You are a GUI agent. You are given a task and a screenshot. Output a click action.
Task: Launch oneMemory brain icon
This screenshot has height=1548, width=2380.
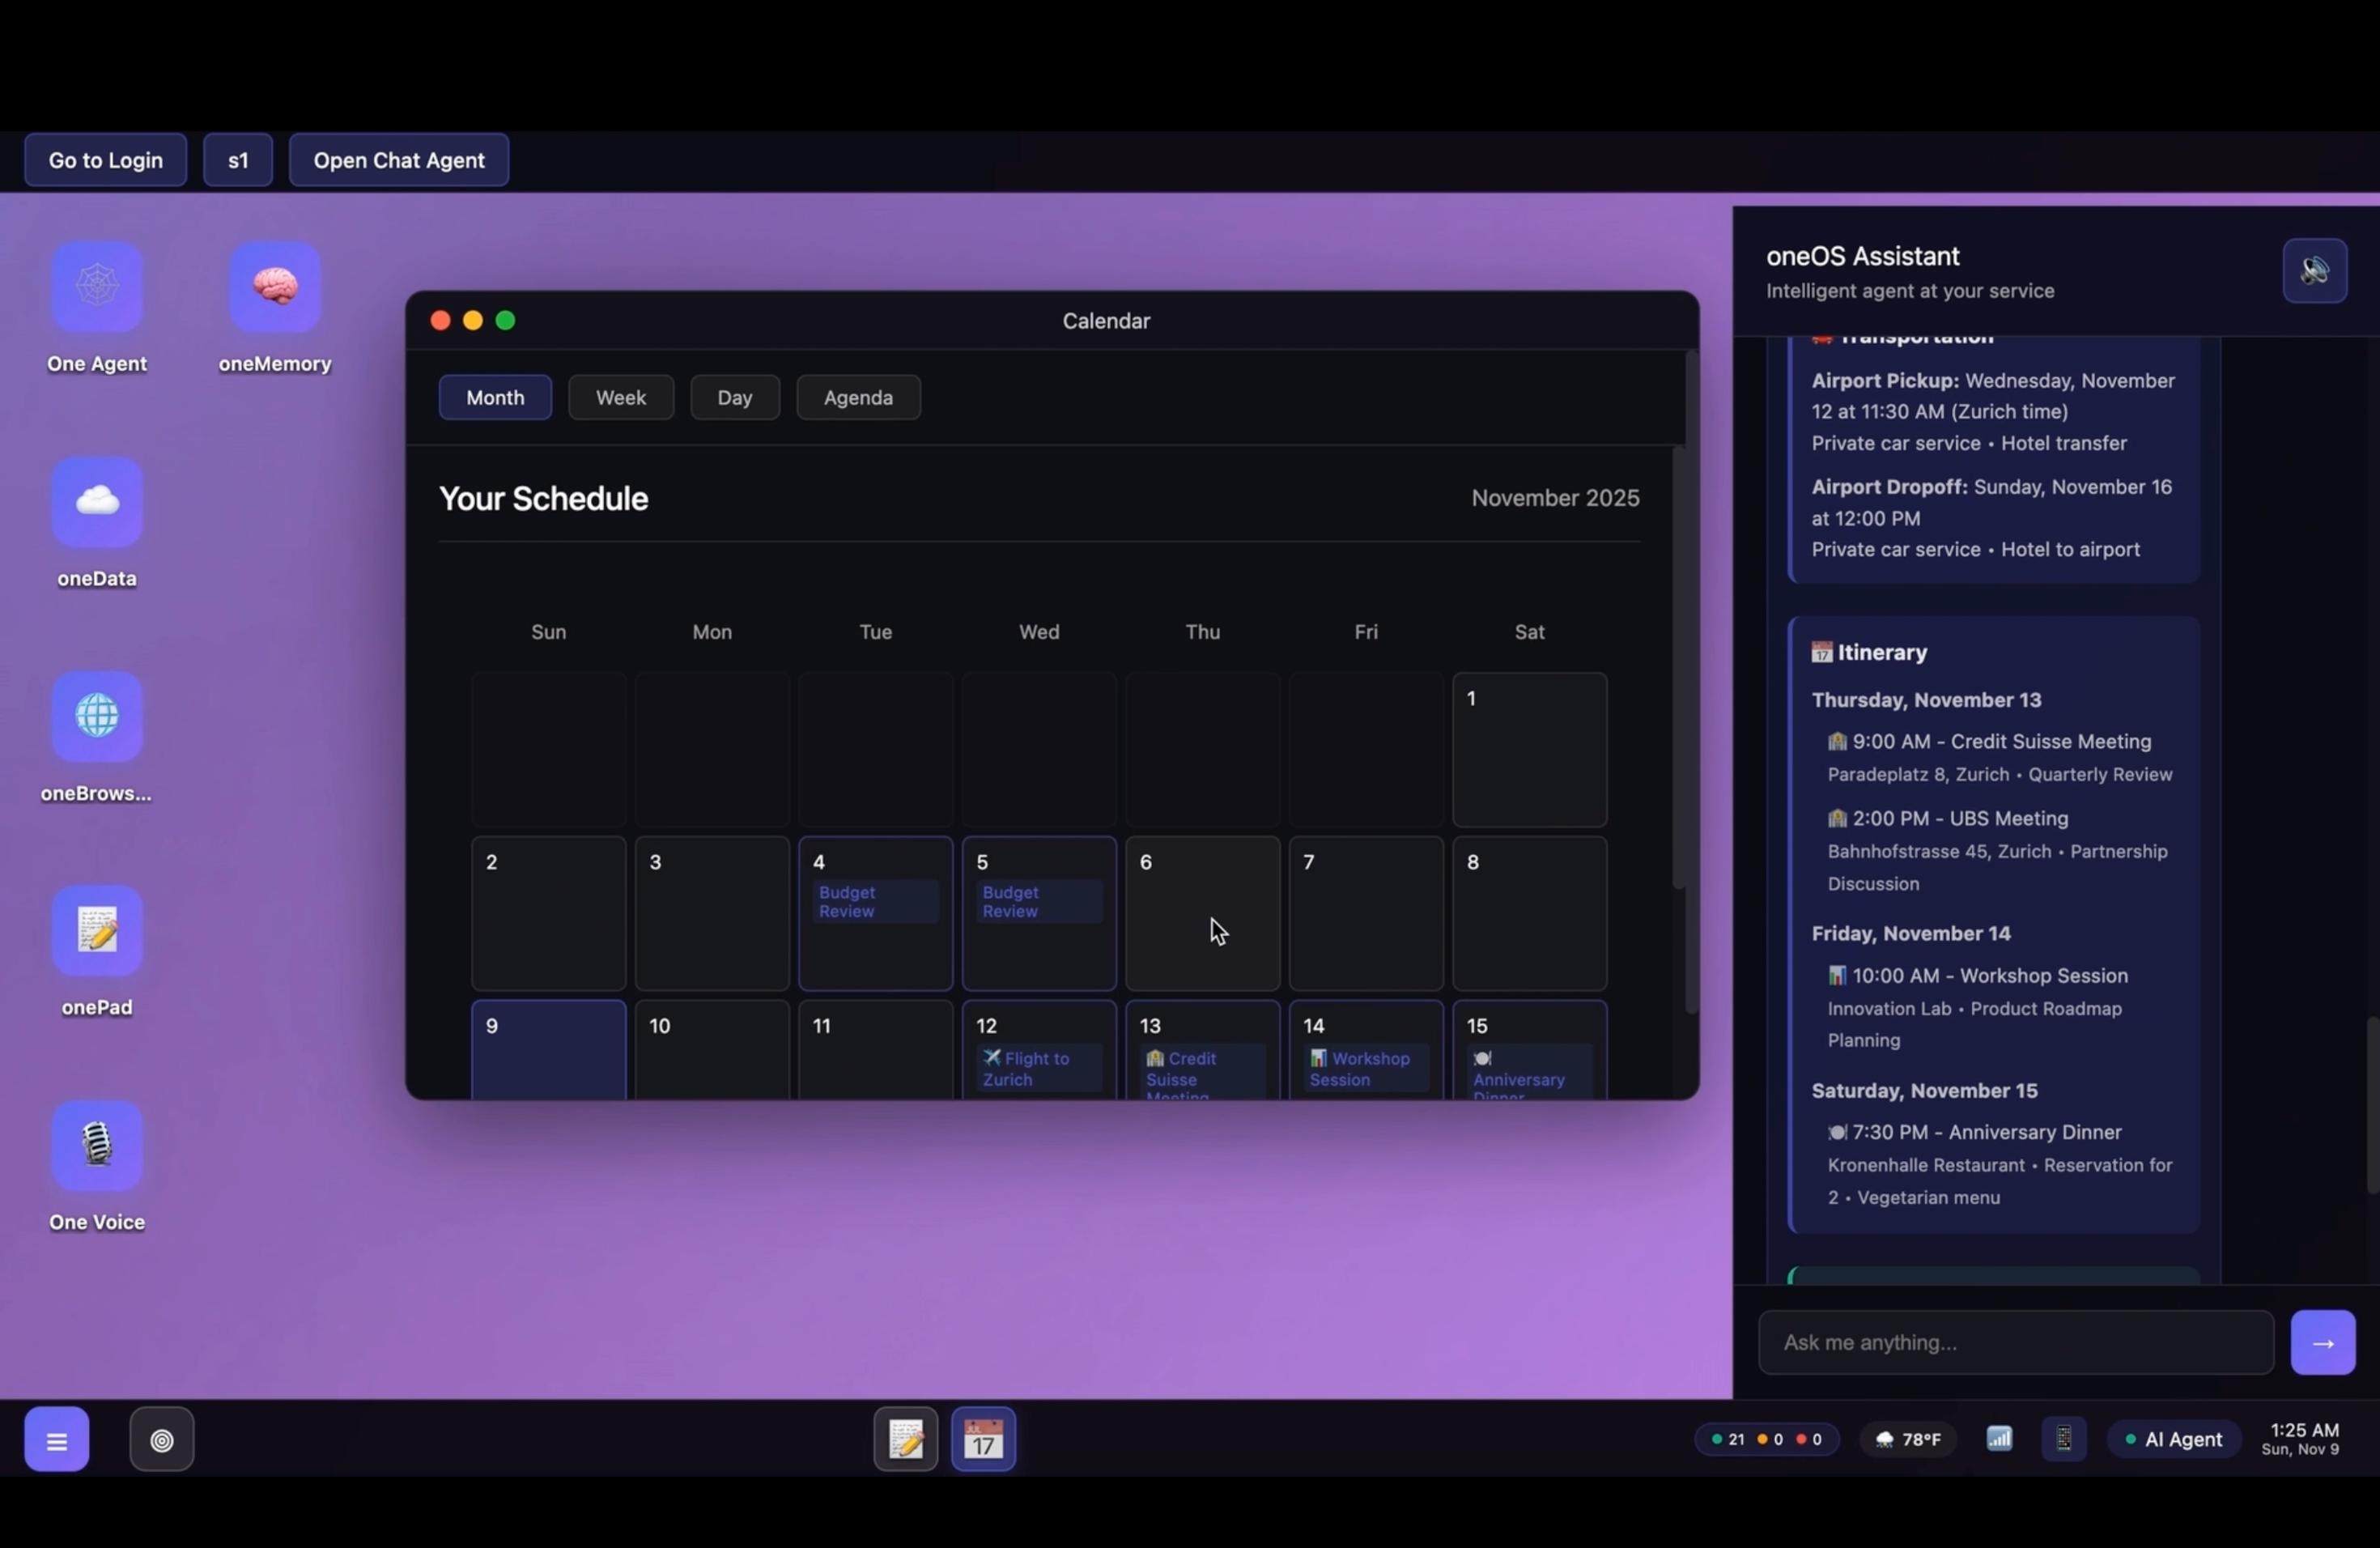pyautogui.click(x=275, y=287)
